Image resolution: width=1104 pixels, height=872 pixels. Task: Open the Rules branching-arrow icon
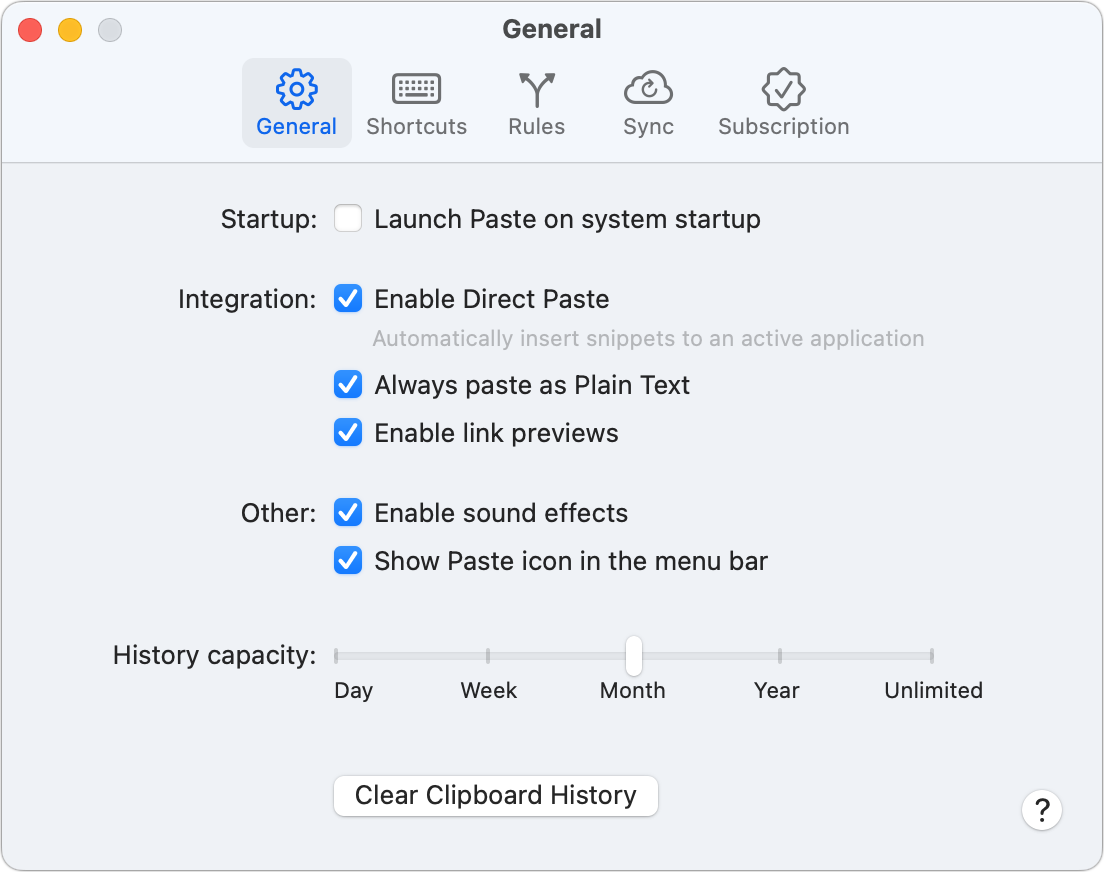pos(537,89)
